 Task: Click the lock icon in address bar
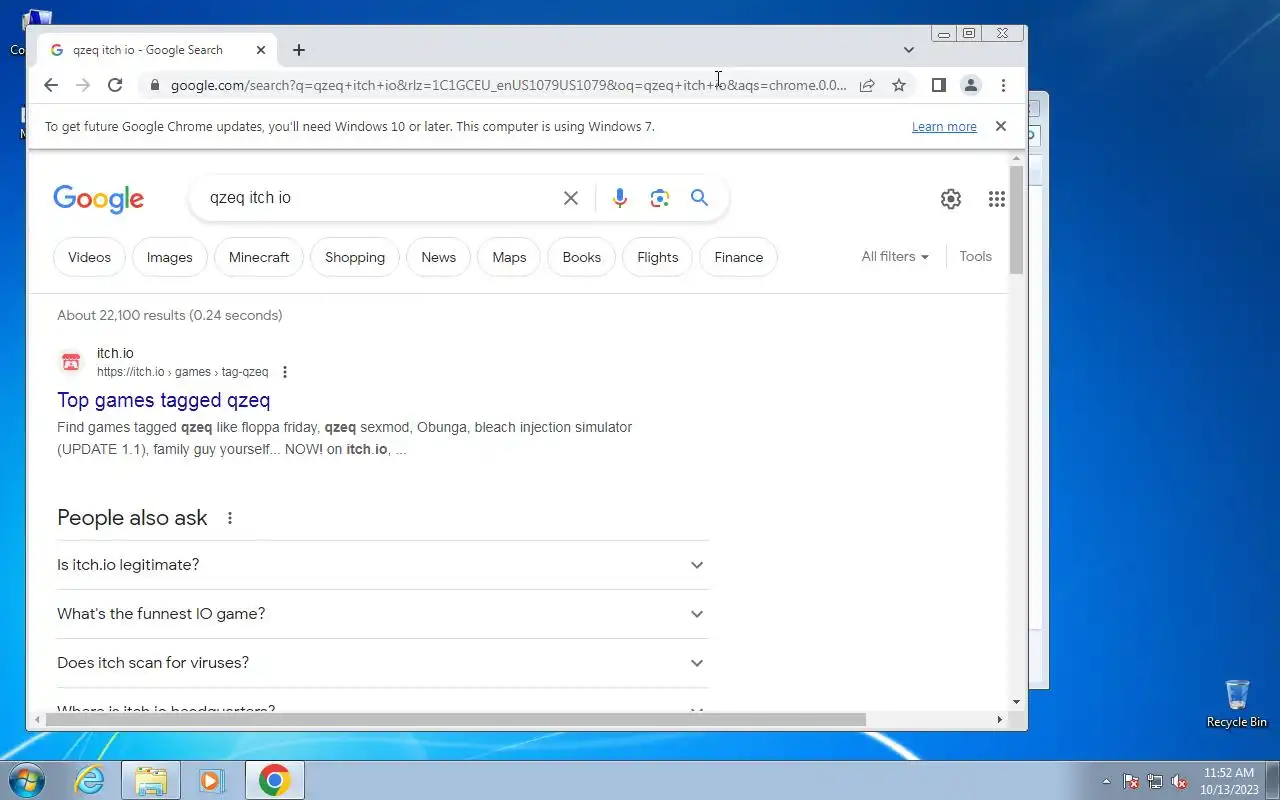(154, 86)
